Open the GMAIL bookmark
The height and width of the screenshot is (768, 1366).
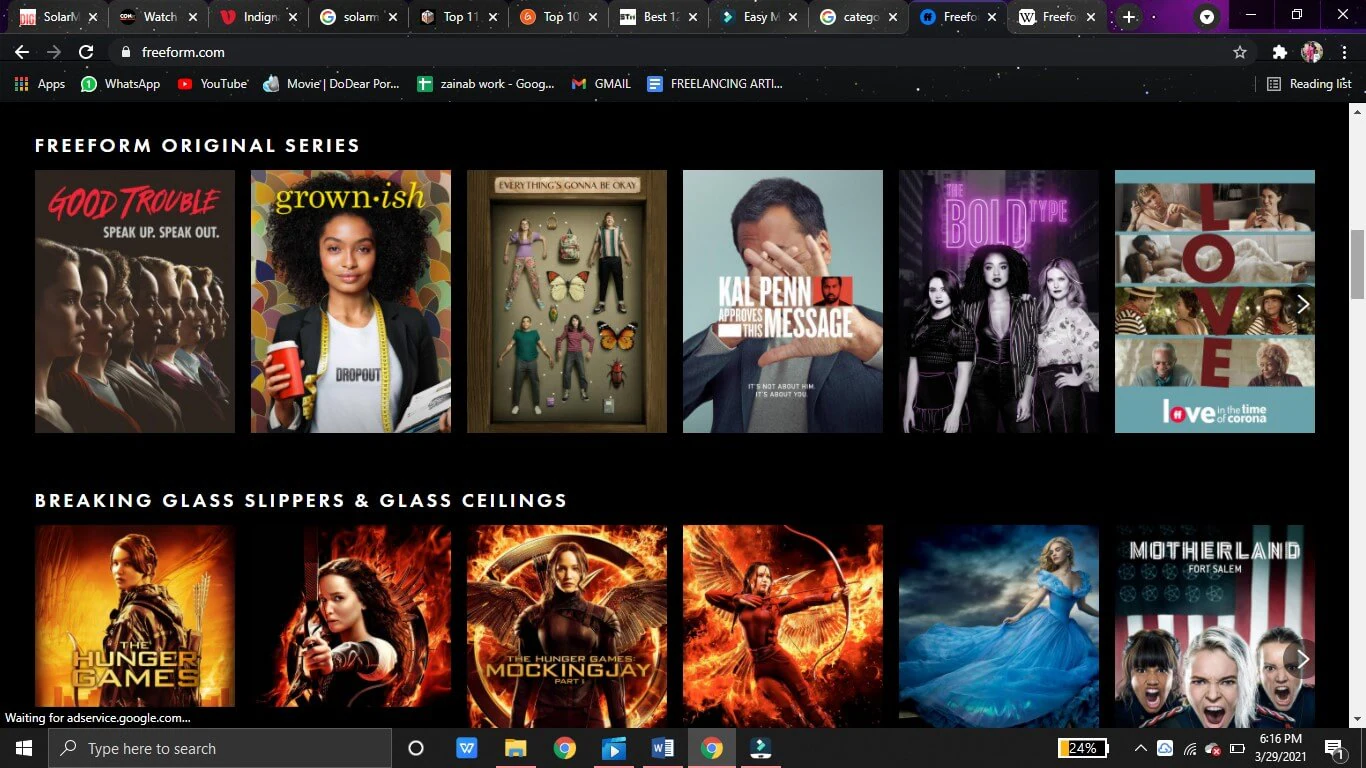point(601,84)
